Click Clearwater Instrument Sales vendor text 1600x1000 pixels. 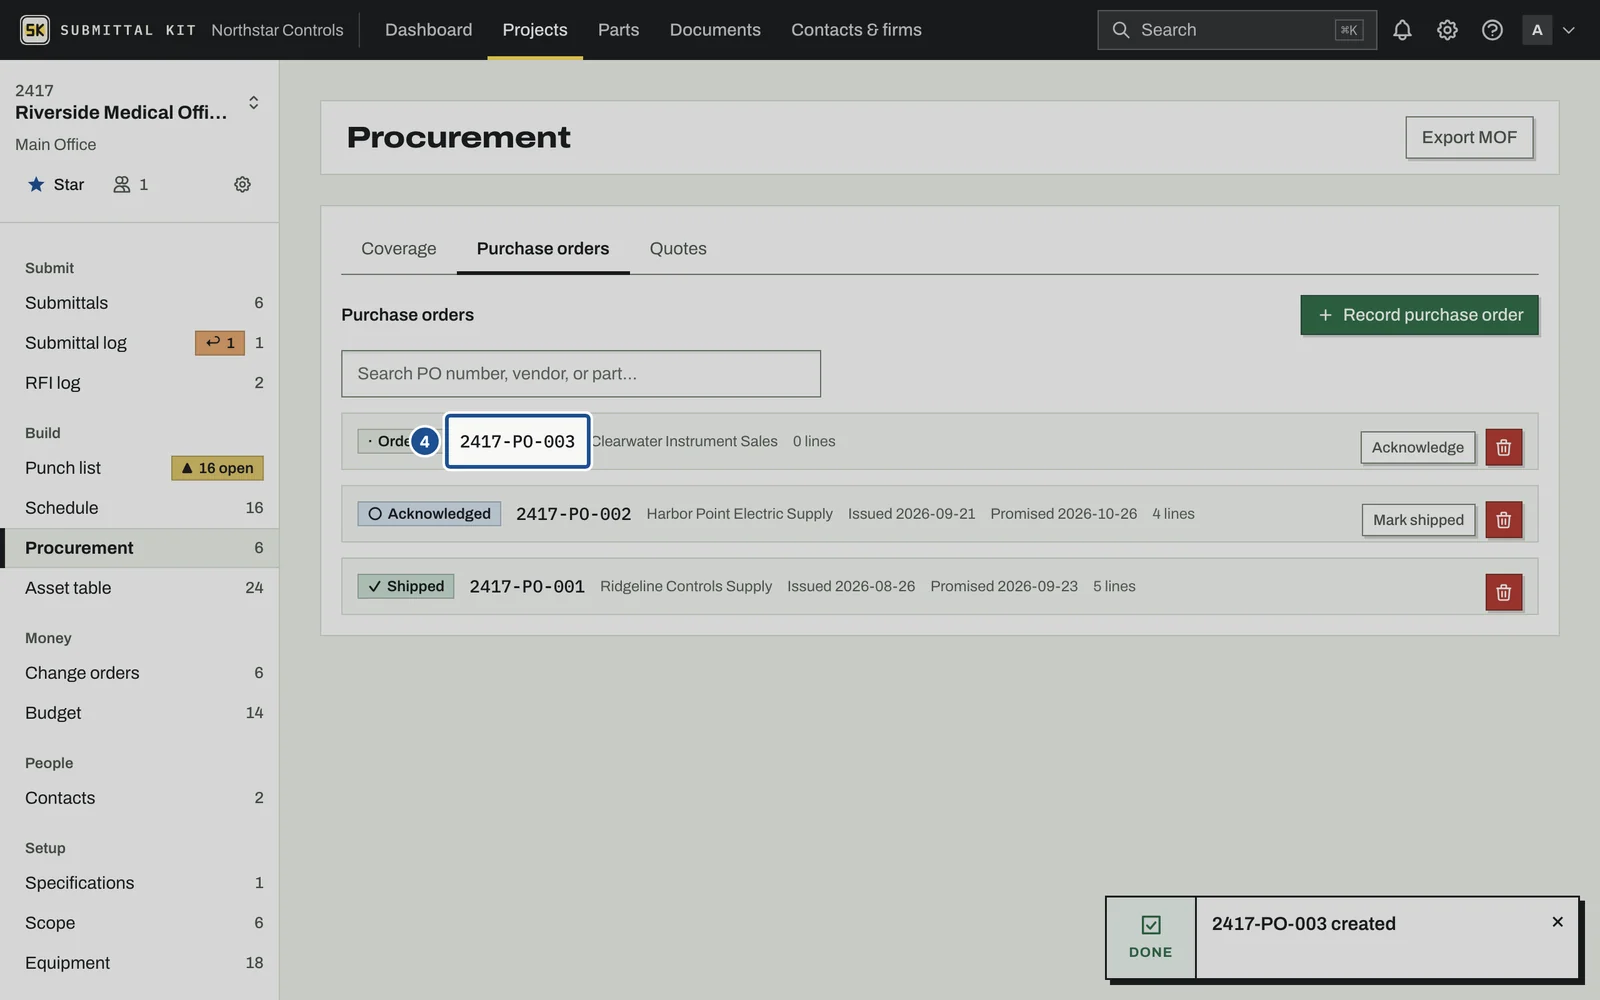(x=685, y=441)
